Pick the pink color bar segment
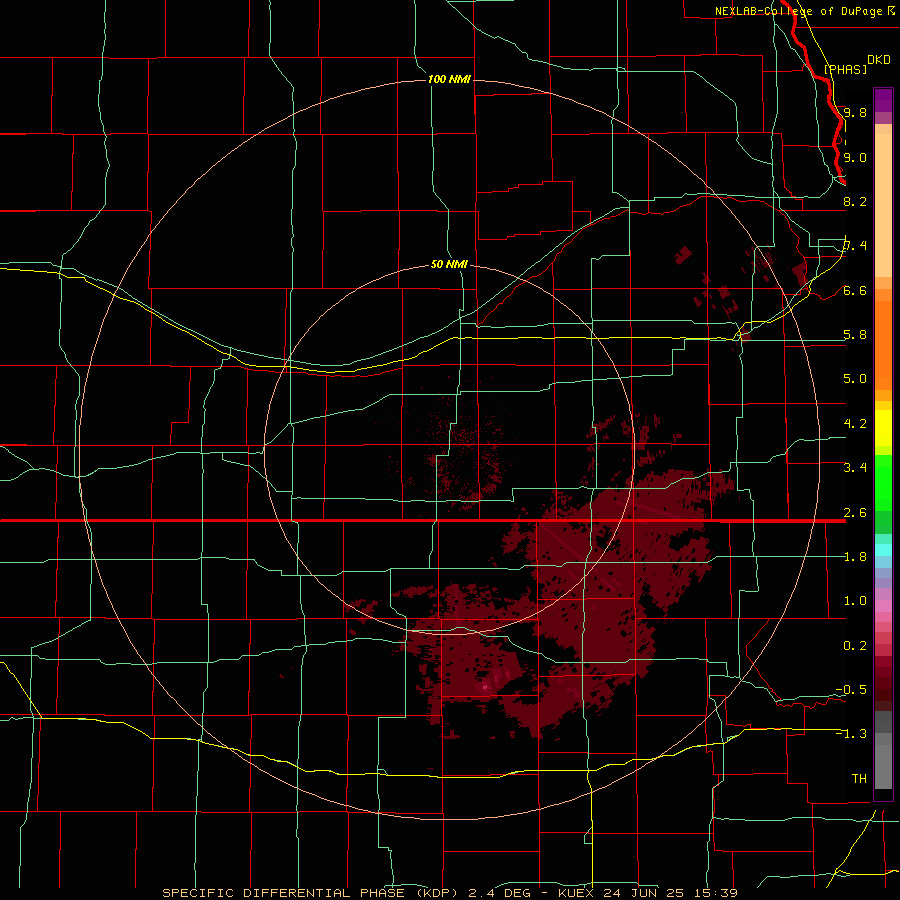 [x=883, y=606]
